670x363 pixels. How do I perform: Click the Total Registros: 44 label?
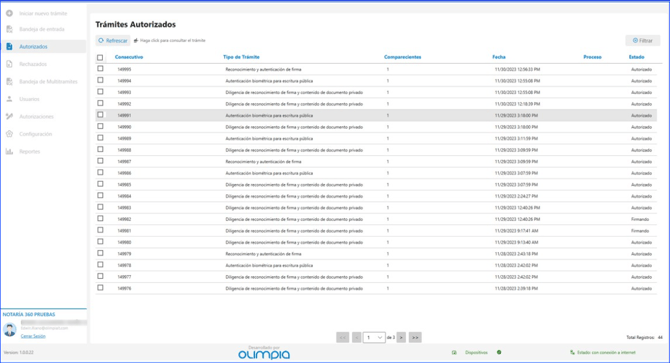644,337
